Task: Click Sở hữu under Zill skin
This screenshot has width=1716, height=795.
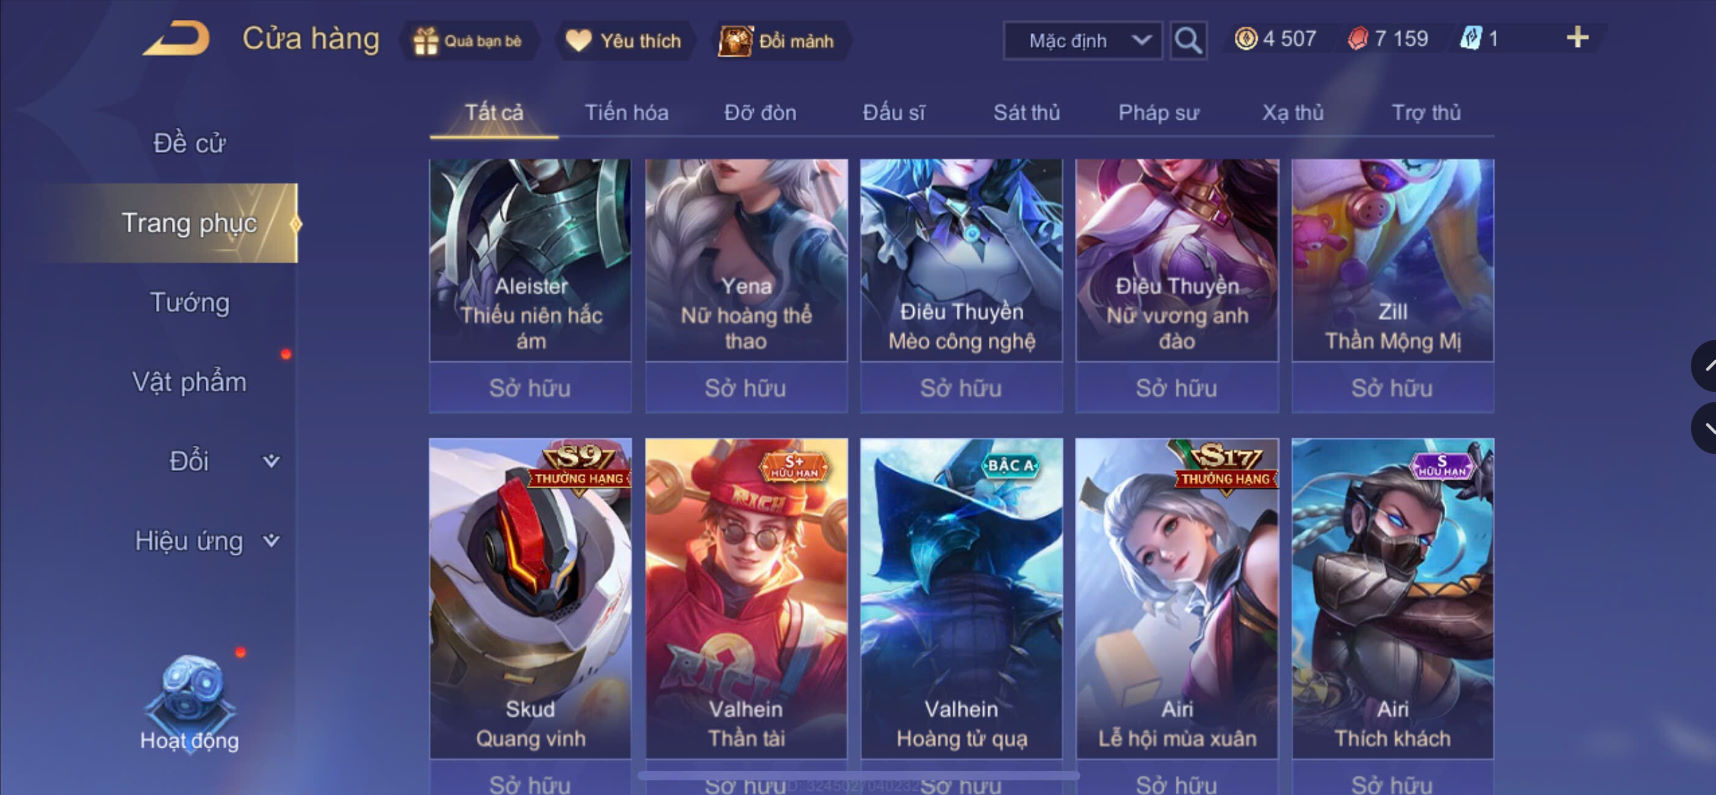Action: (1392, 388)
